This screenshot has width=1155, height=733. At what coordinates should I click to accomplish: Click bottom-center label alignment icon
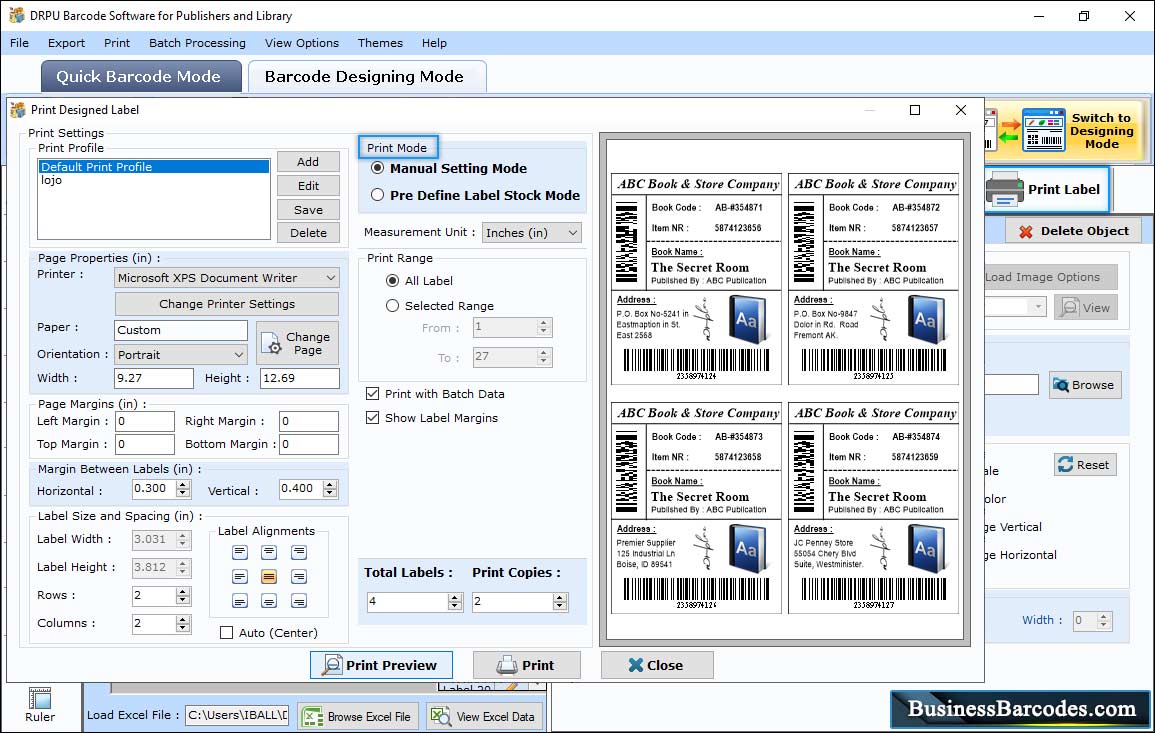269,601
